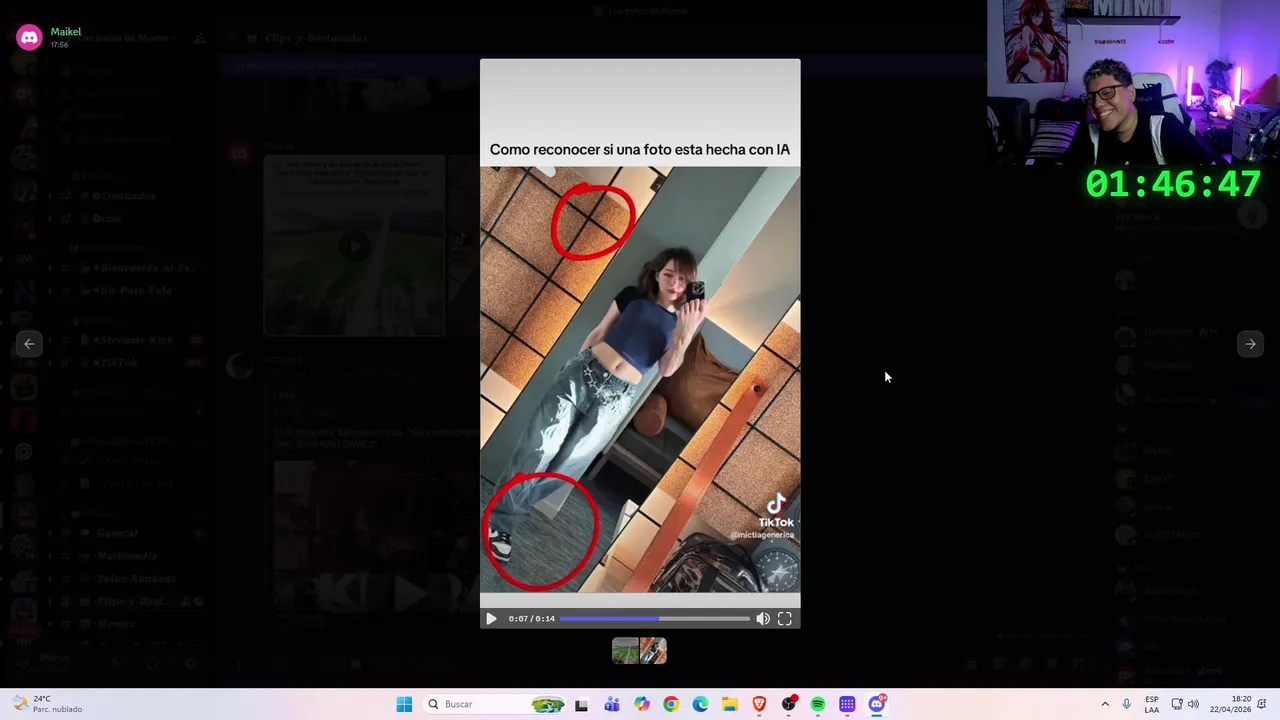The image size is (1280, 720).
Task: Click the Discord taskbar icon
Action: tap(877, 704)
